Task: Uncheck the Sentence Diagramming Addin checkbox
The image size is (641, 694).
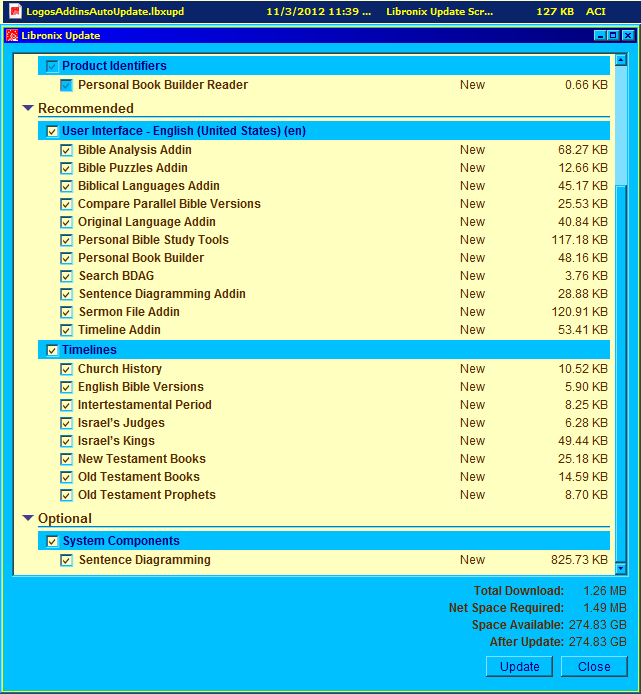Action: click(x=66, y=294)
